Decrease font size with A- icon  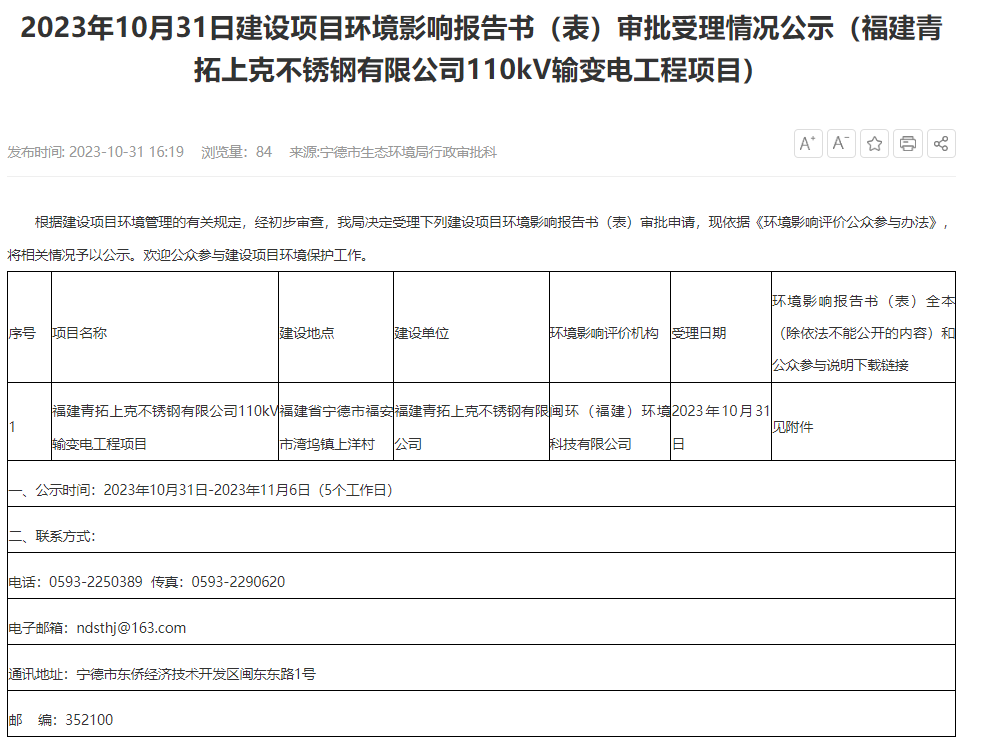click(841, 144)
